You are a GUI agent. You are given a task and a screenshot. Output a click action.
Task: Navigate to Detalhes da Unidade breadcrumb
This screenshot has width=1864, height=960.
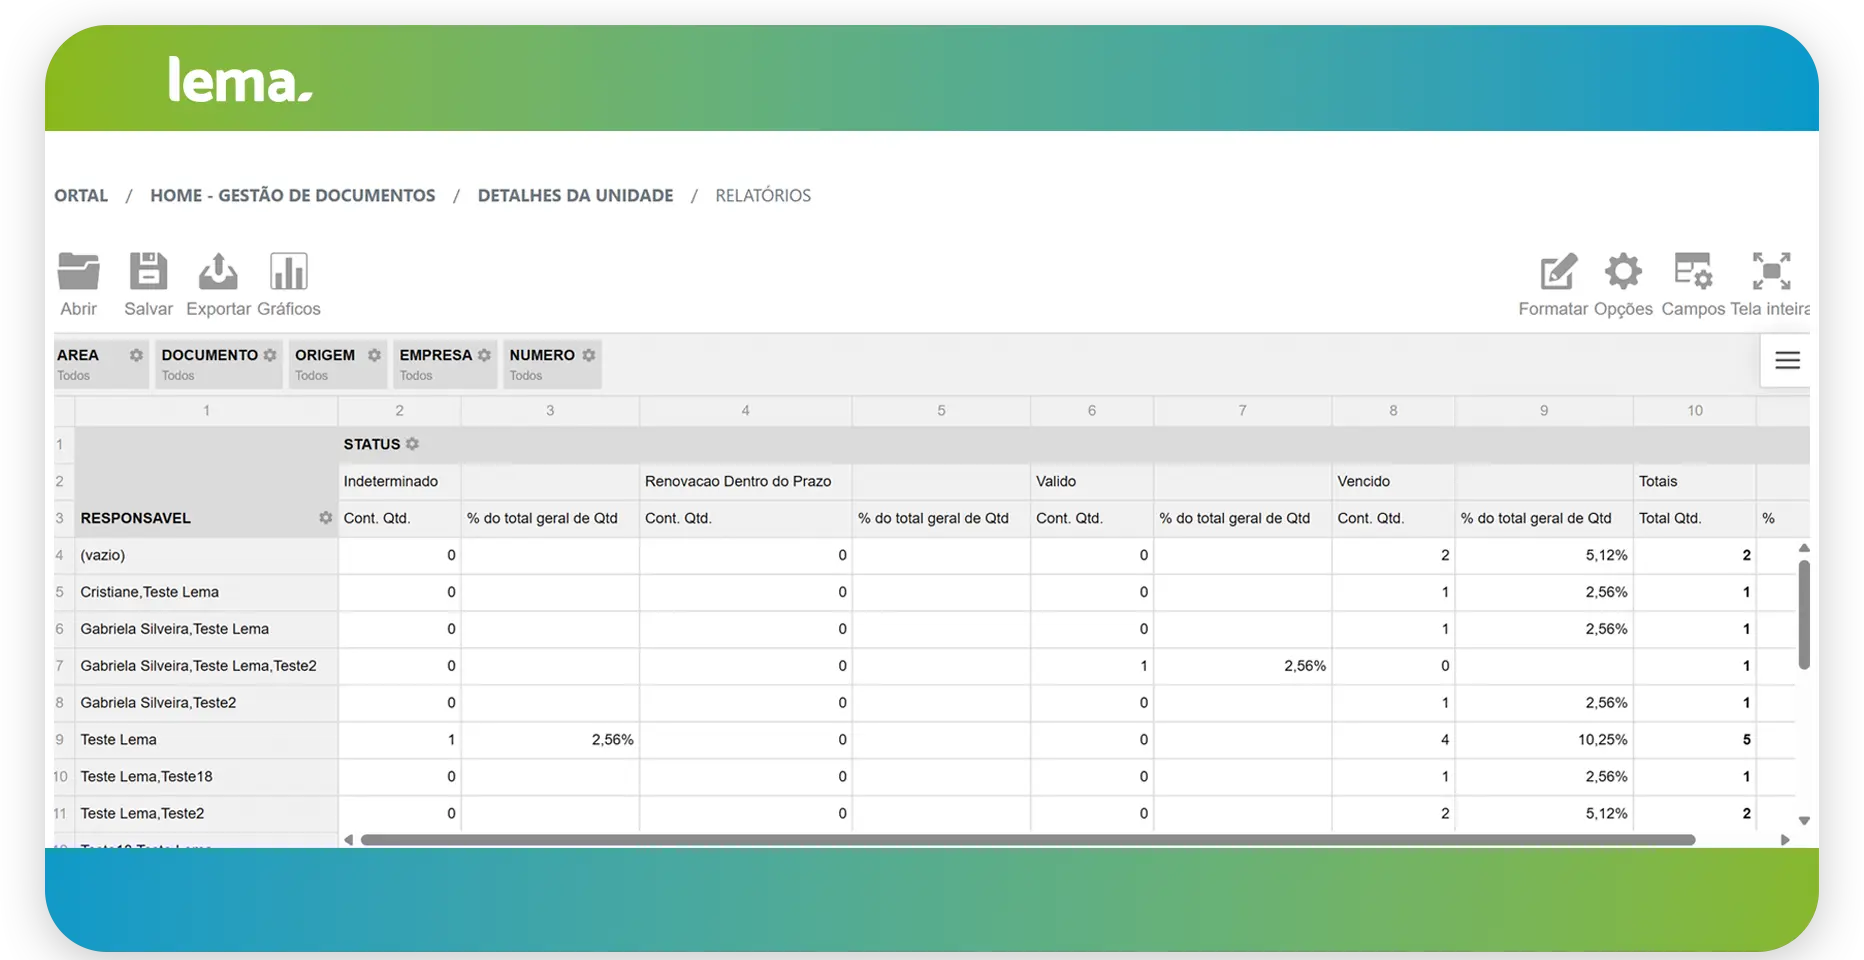[575, 196]
